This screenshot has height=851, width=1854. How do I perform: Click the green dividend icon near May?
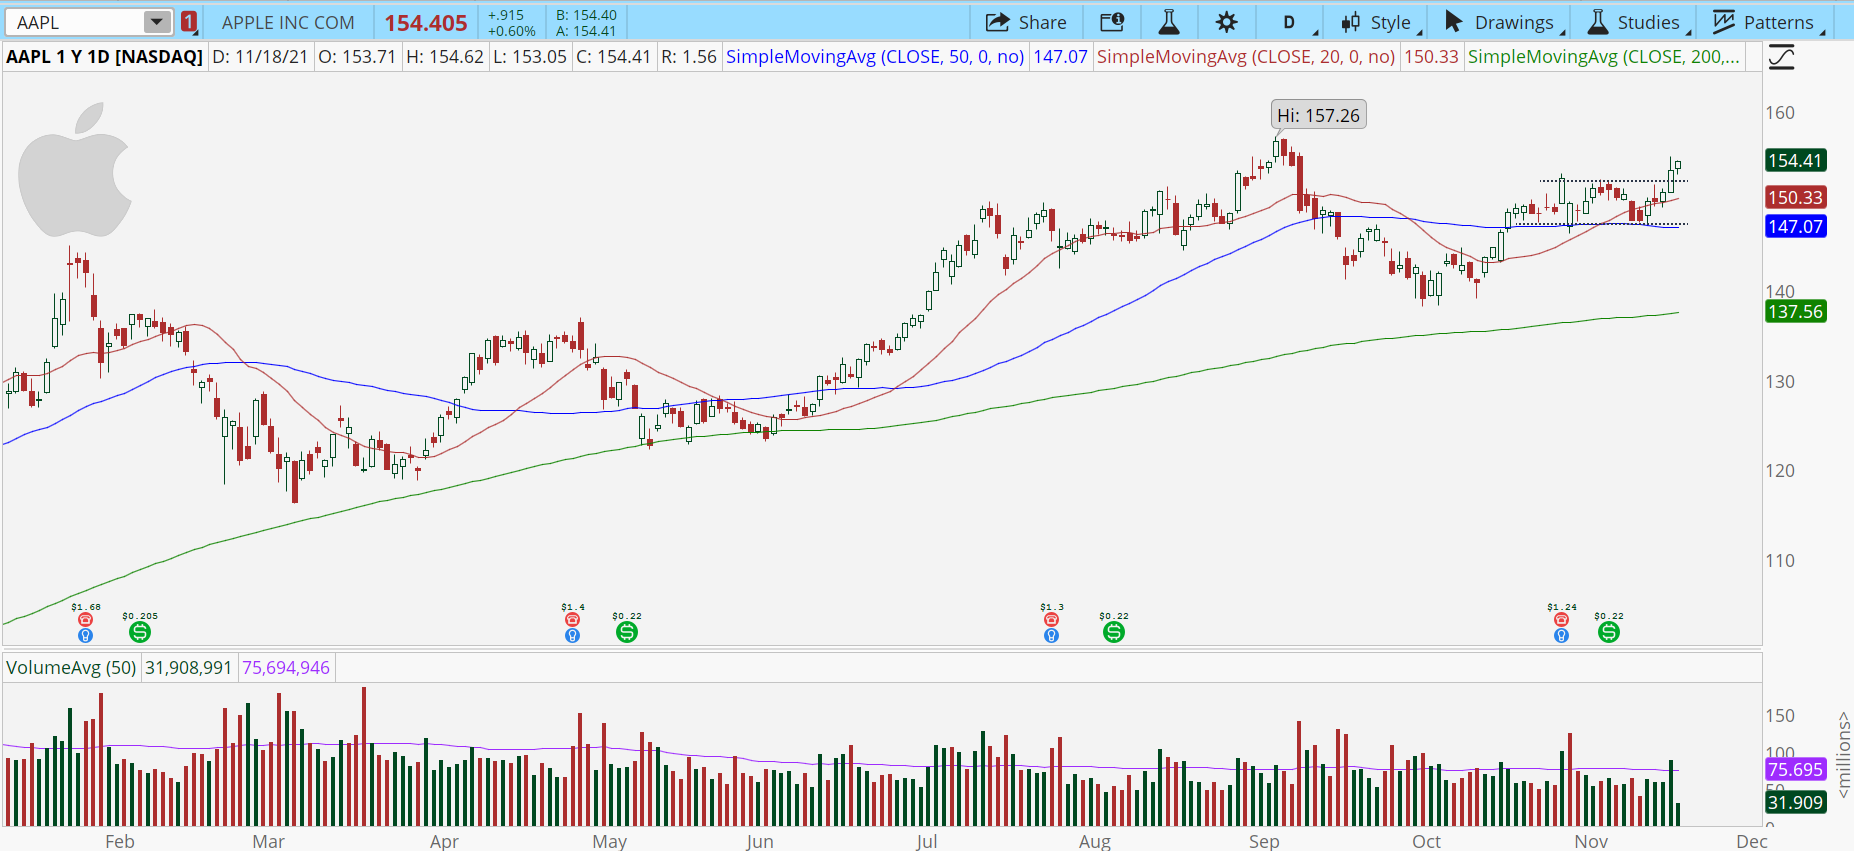(x=627, y=632)
